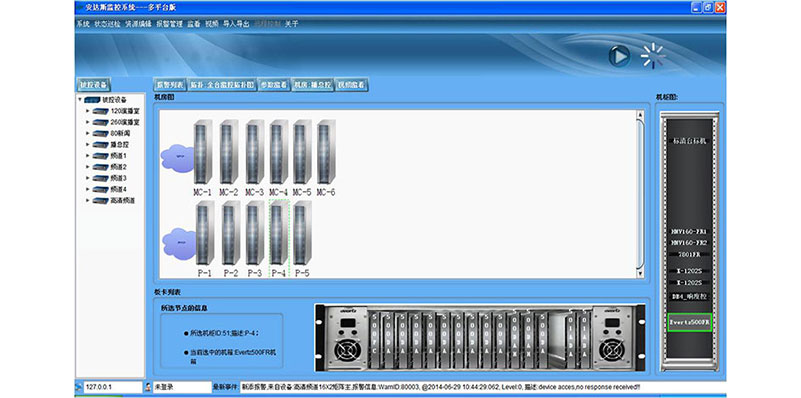
Task: Open the 导入导出 menu
Action: click(x=237, y=24)
